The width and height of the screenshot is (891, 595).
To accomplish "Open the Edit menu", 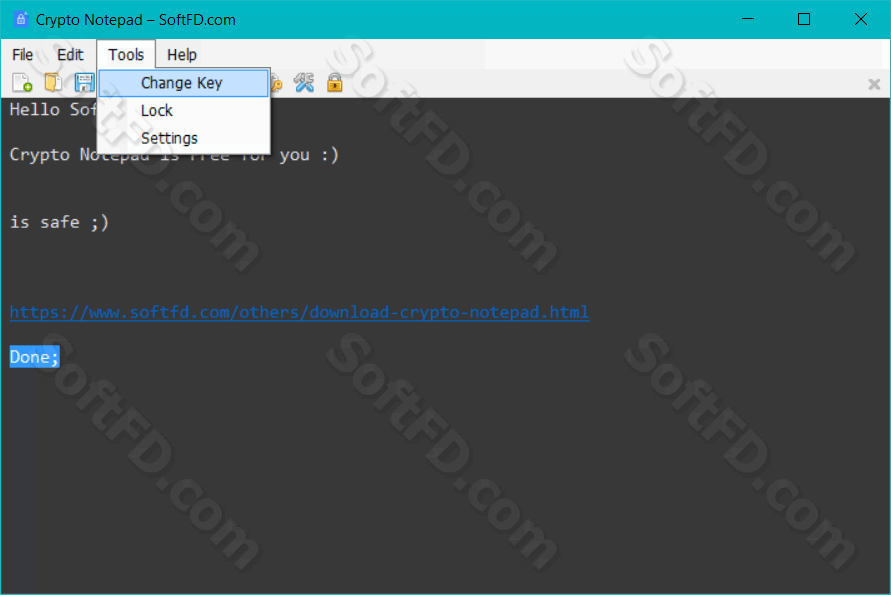I will point(70,55).
